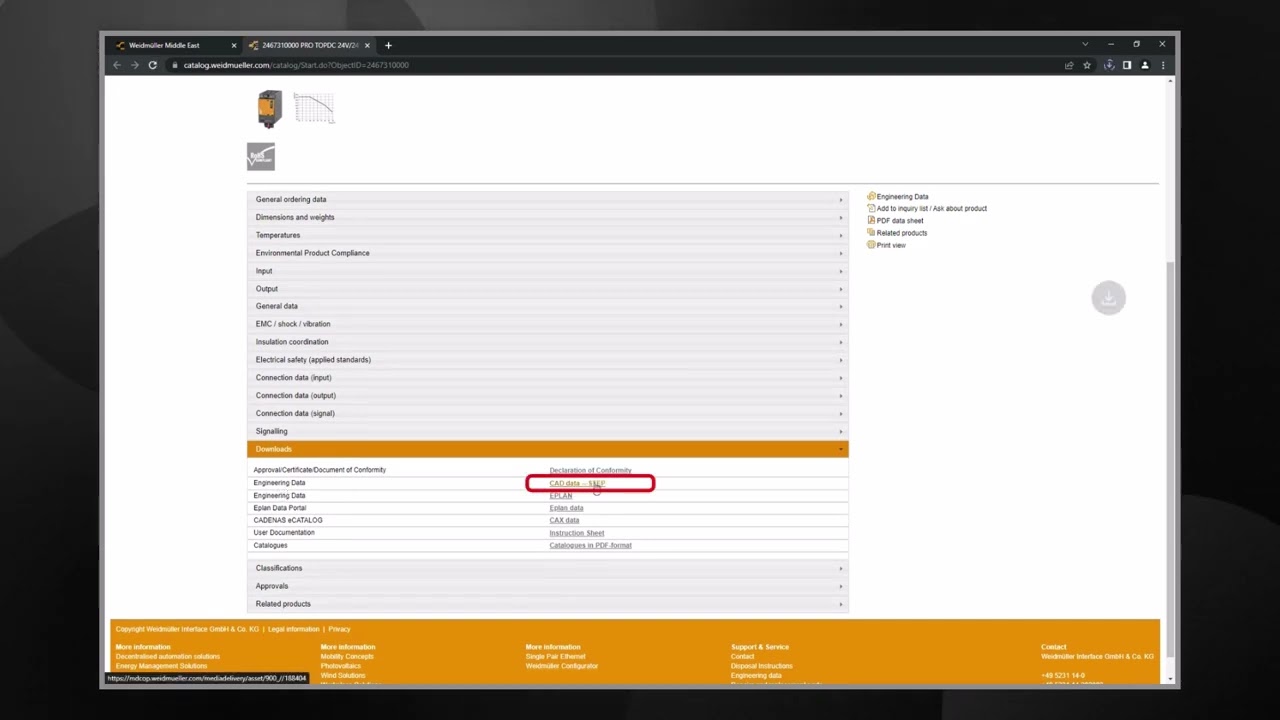The height and width of the screenshot is (720, 1280).
Task: Collapse the orange Downloads section
Action: (547, 449)
